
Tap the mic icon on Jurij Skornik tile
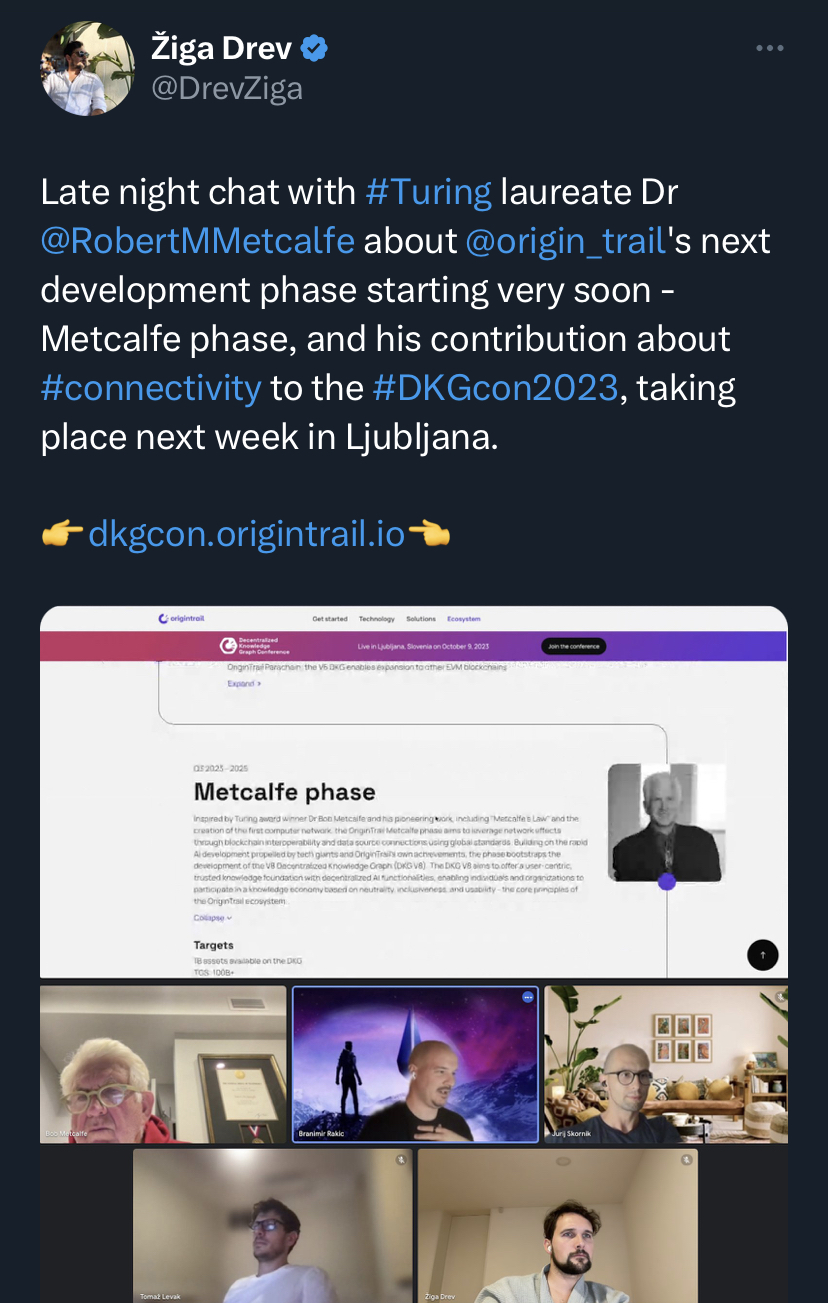pyautogui.click(x=780, y=997)
